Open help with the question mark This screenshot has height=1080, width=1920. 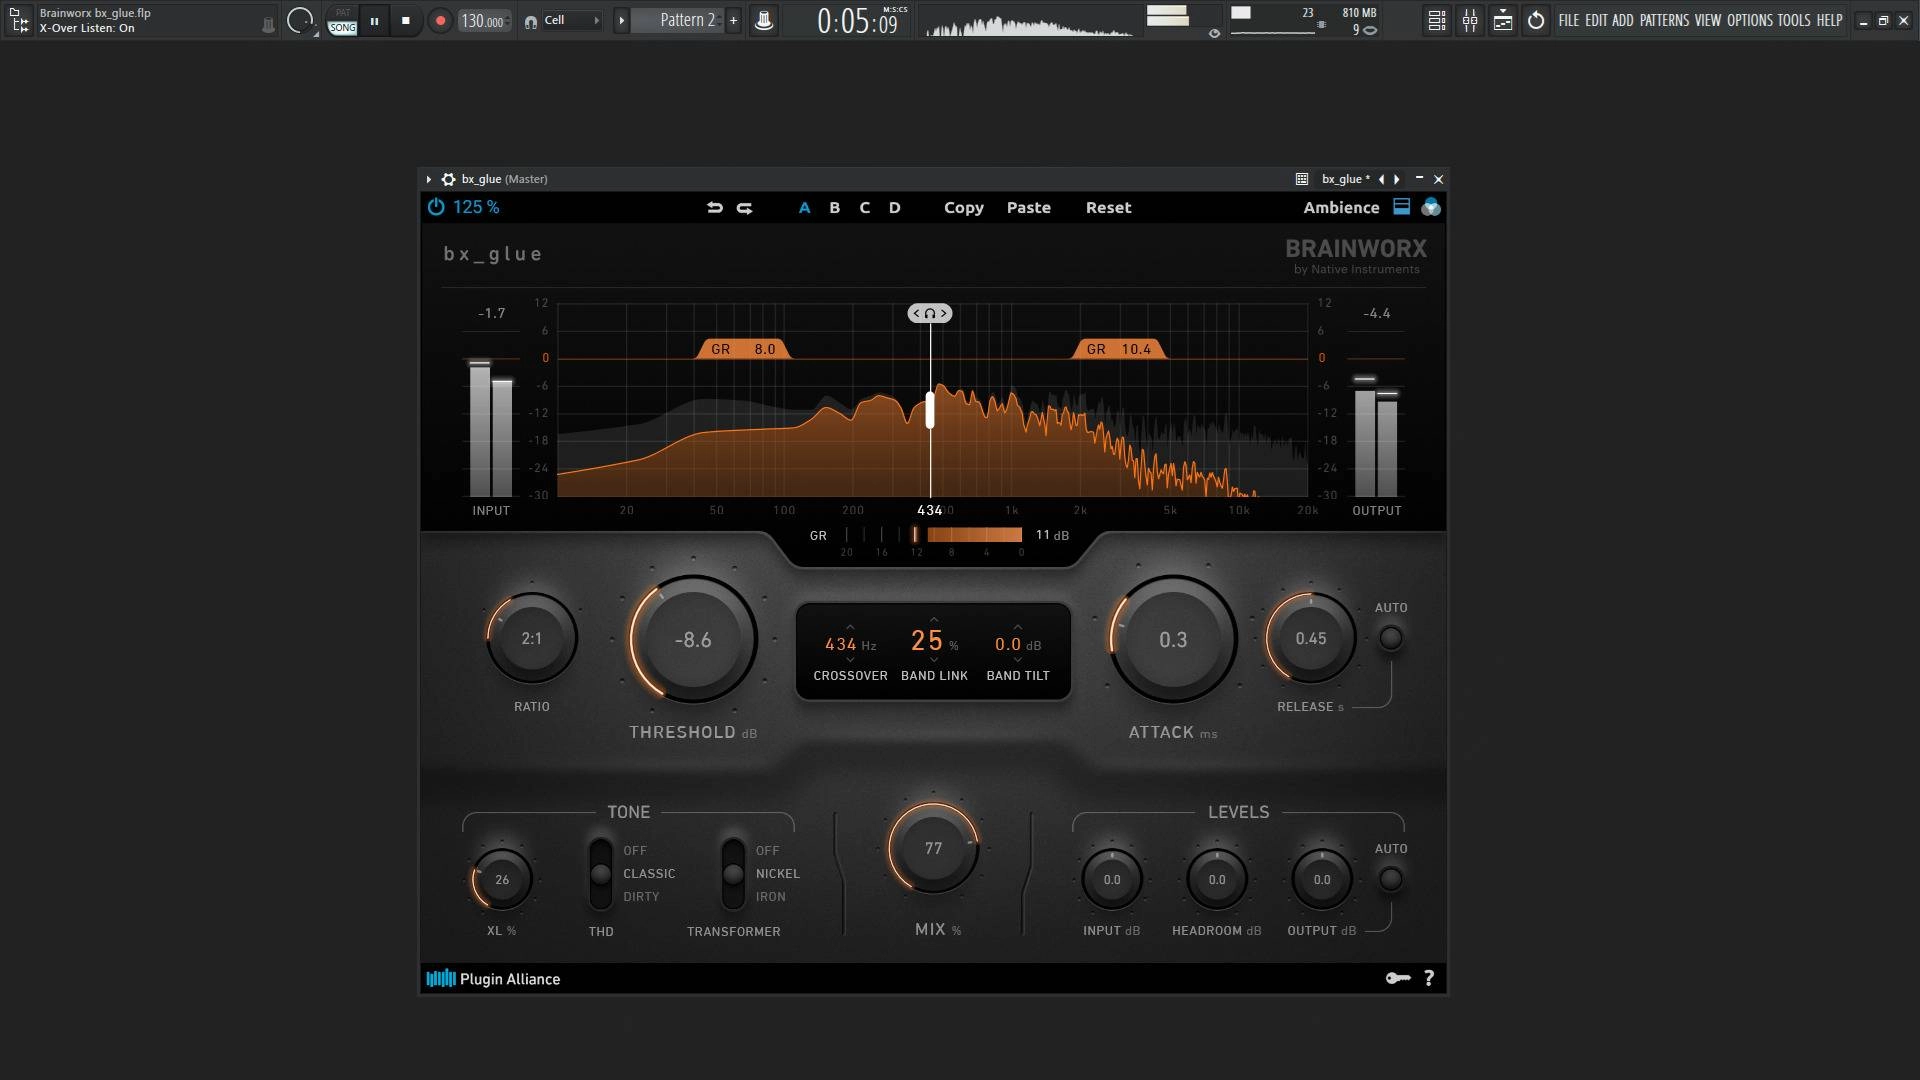click(x=1429, y=978)
